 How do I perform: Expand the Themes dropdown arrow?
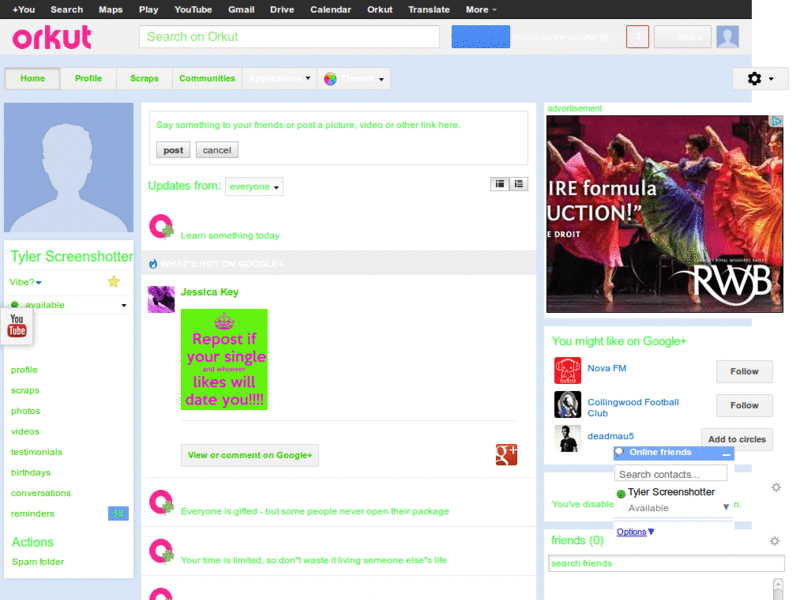pyautogui.click(x=381, y=79)
